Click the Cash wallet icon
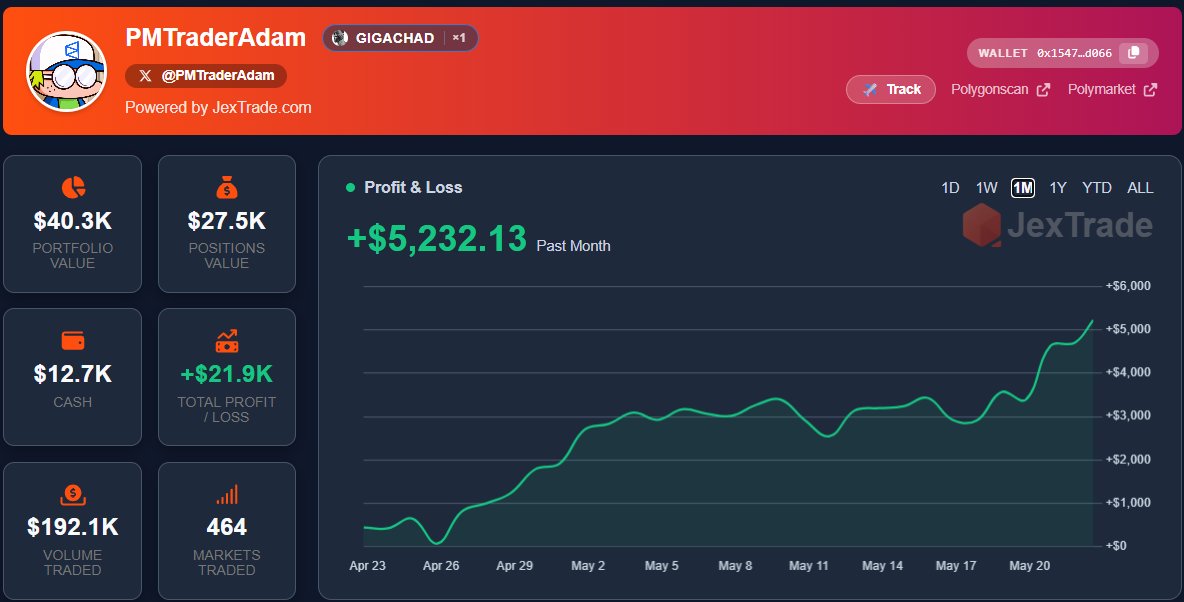Viewport: 1184px width, 602px height. tap(72, 341)
